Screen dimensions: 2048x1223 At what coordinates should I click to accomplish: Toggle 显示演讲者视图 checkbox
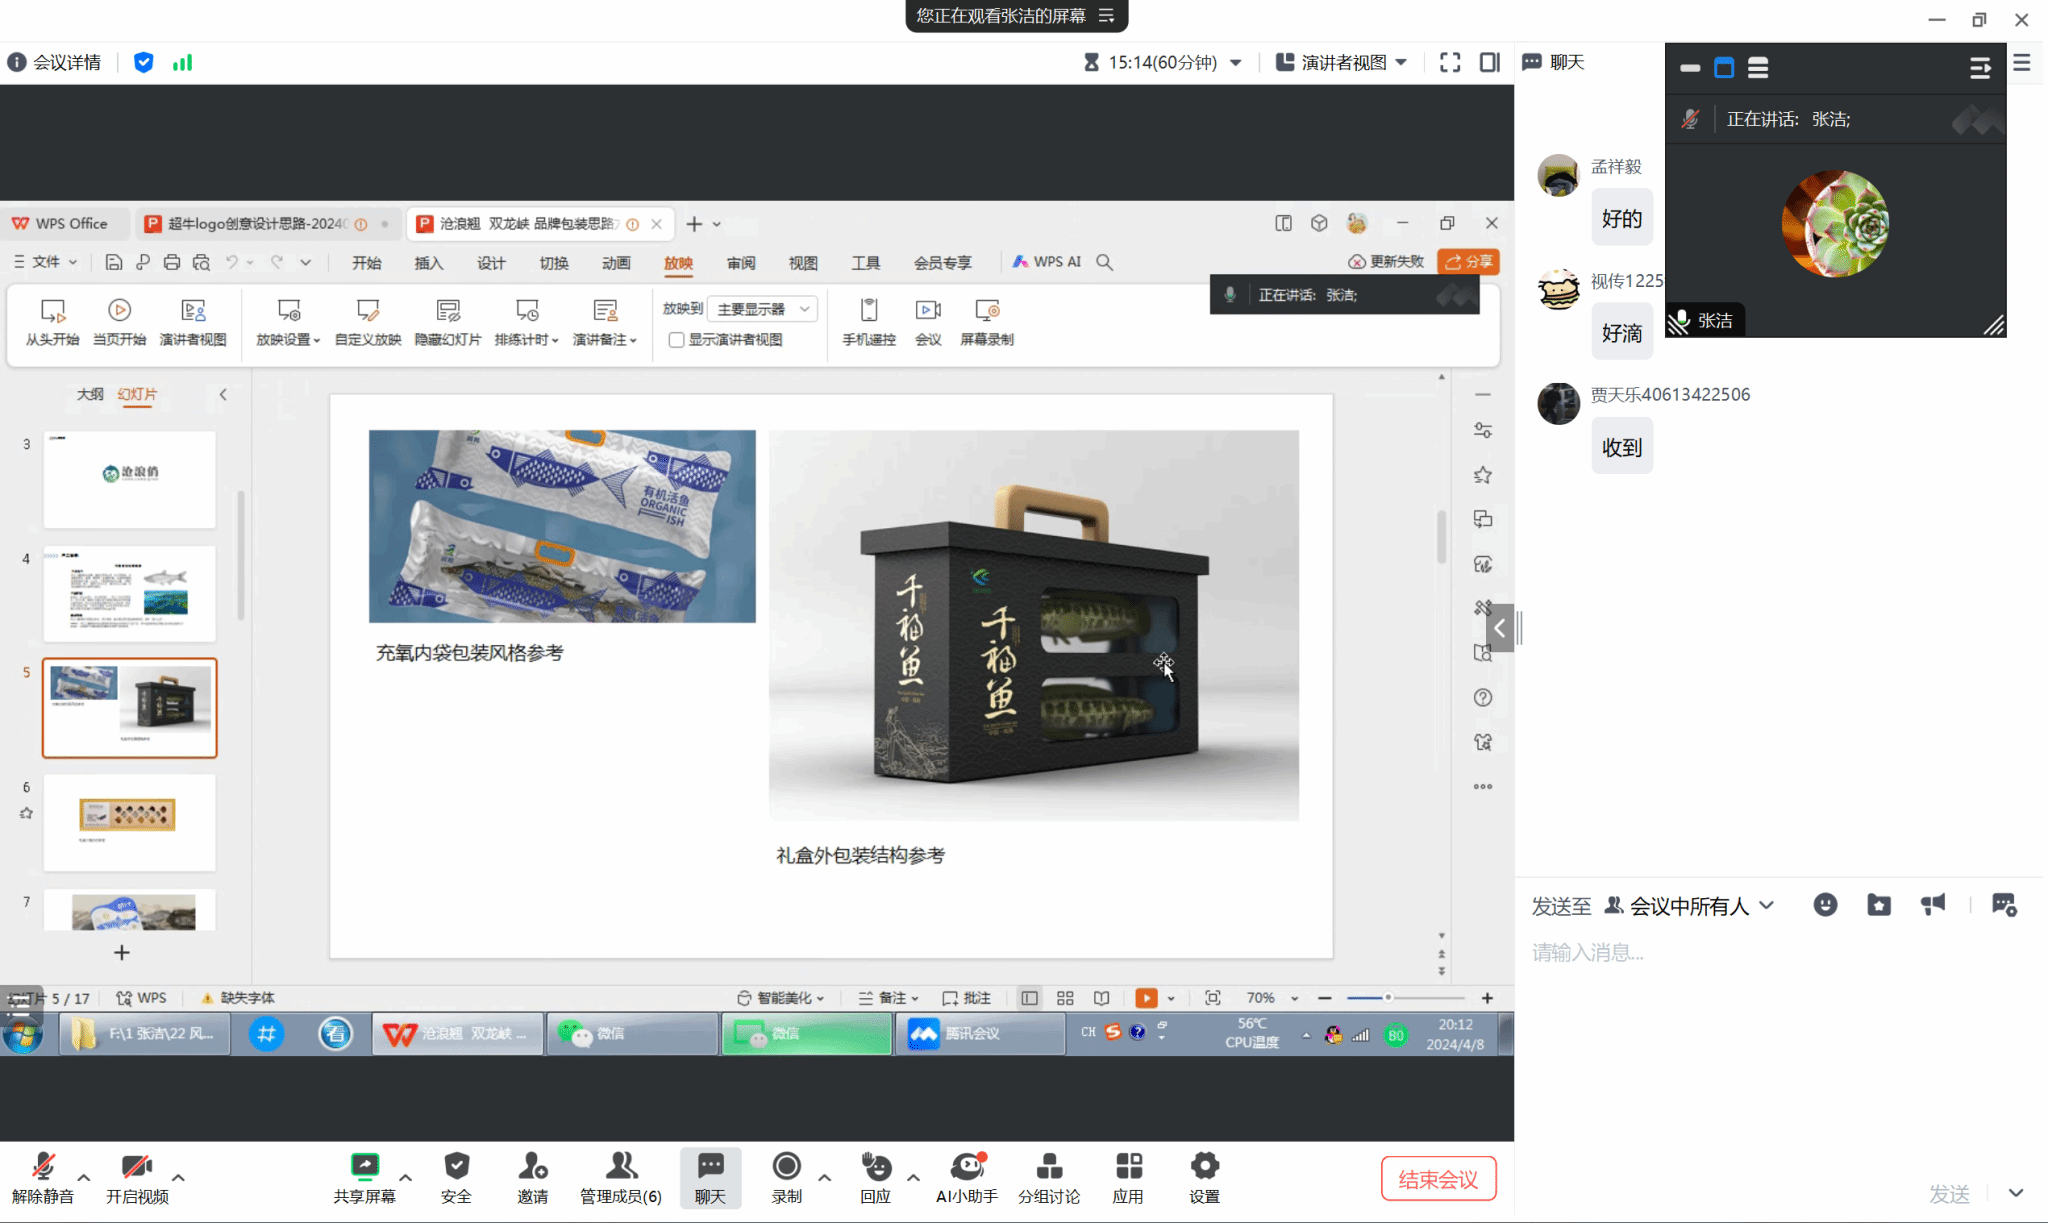point(676,340)
